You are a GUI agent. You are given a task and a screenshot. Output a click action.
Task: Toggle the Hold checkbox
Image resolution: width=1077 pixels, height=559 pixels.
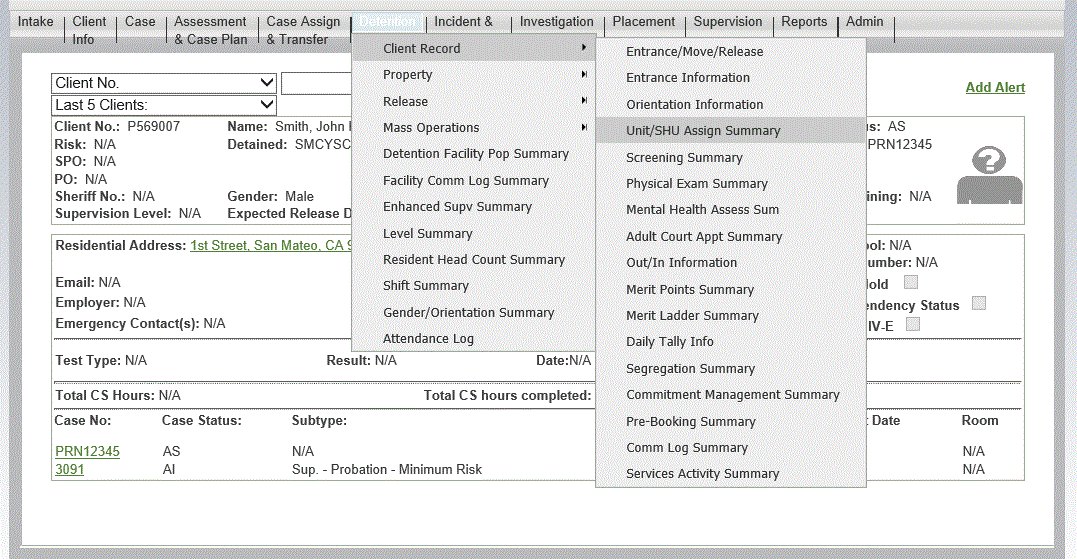click(911, 282)
